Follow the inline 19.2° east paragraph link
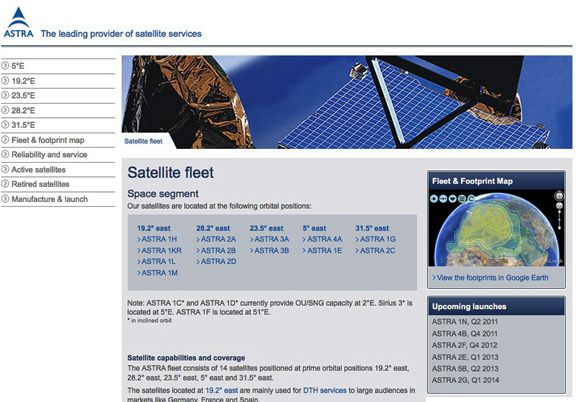This screenshot has width=576, height=402. pyautogui.click(x=222, y=390)
